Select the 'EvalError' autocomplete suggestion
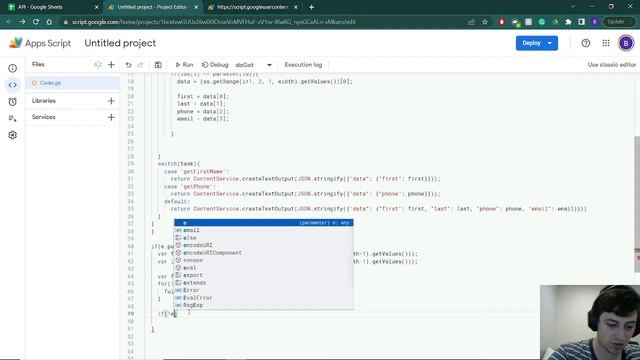Viewport: 640px width, 360px height. pos(264,298)
